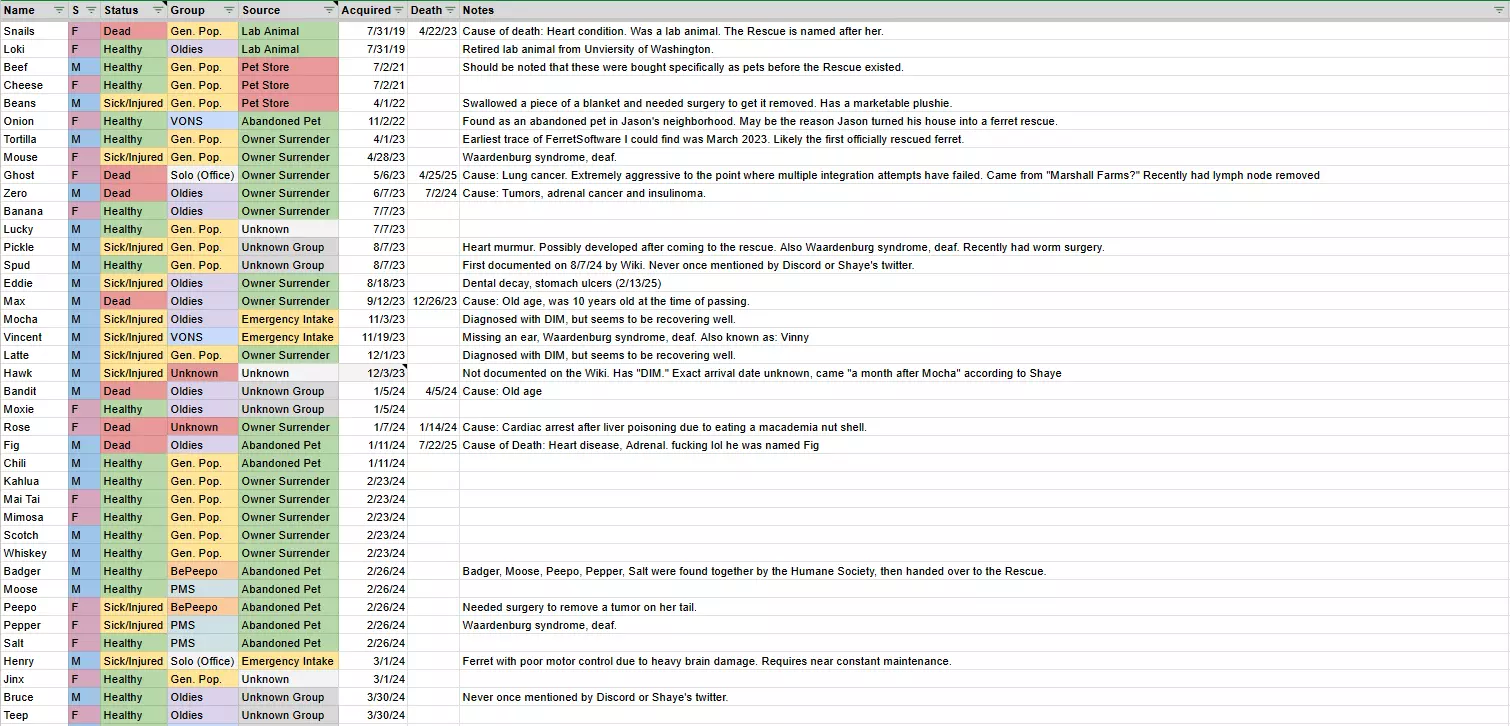Viewport: 1510px width, 726px height.
Task: Select Loki's retired lab animal note
Action: pyautogui.click(x=587, y=49)
